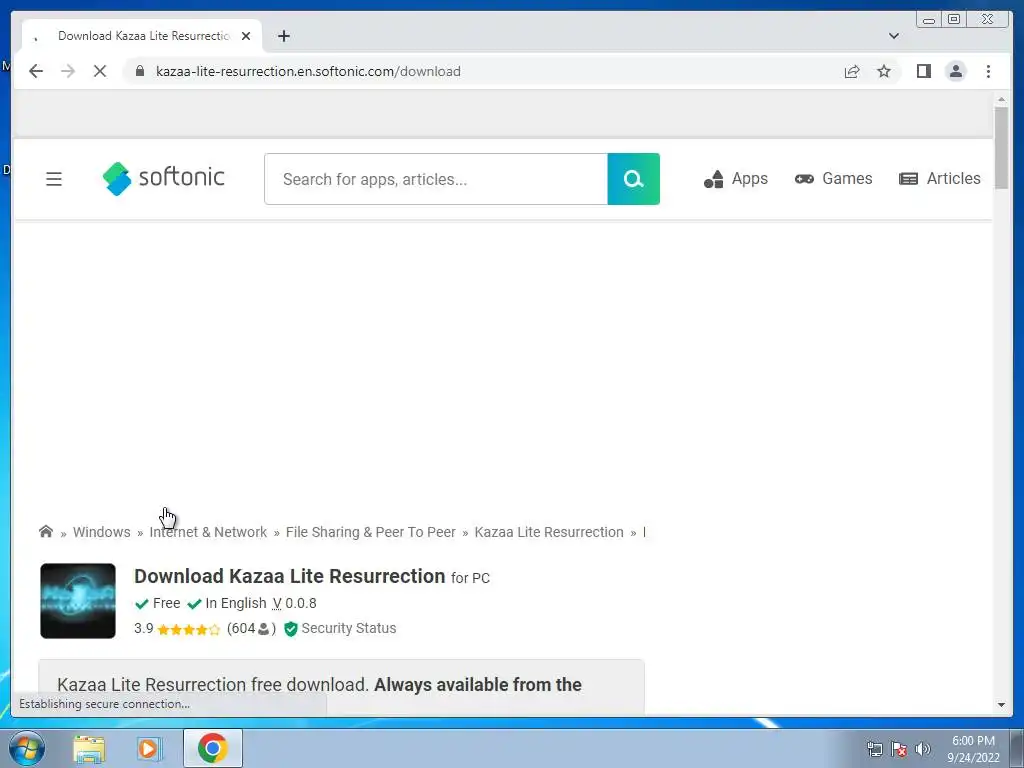Open the Articles section

(x=940, y=178)
